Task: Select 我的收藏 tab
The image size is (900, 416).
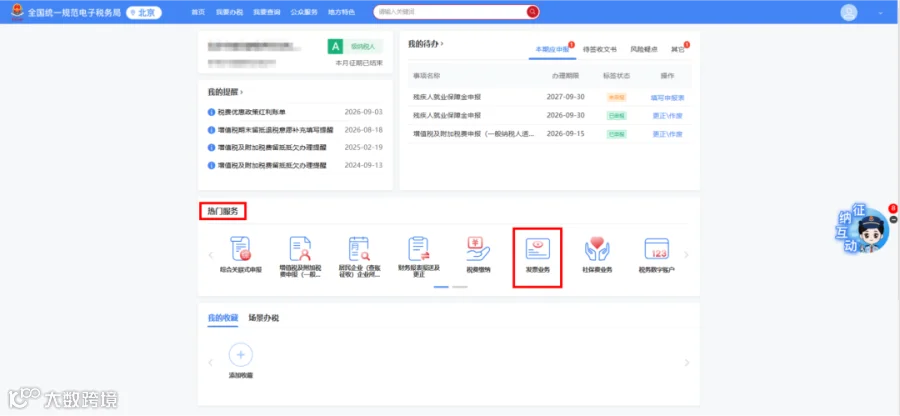Action: click(x=223, y=318)
